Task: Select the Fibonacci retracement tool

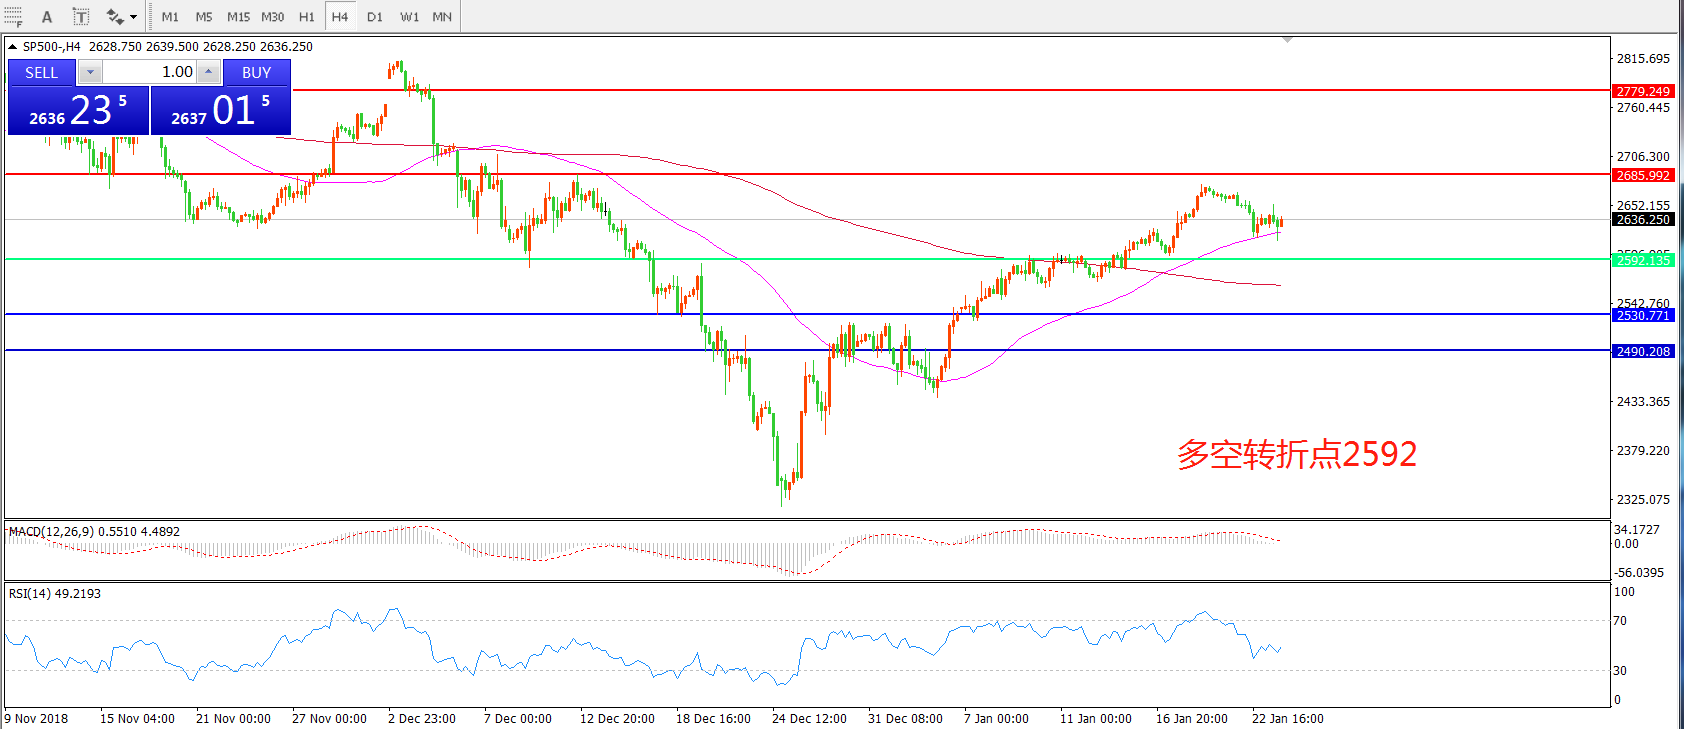Action: (x=12, y=16)
